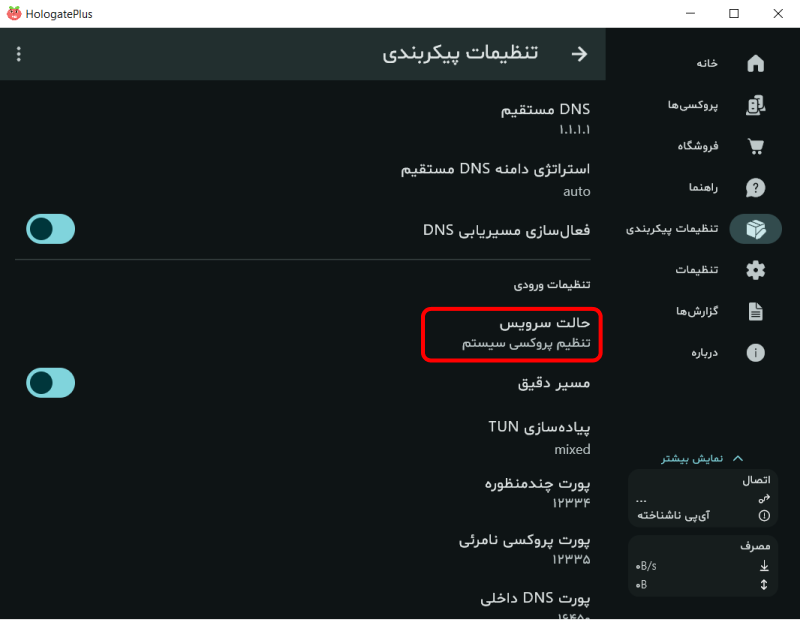Click the download arrow icon in مصرف panel

763,565
